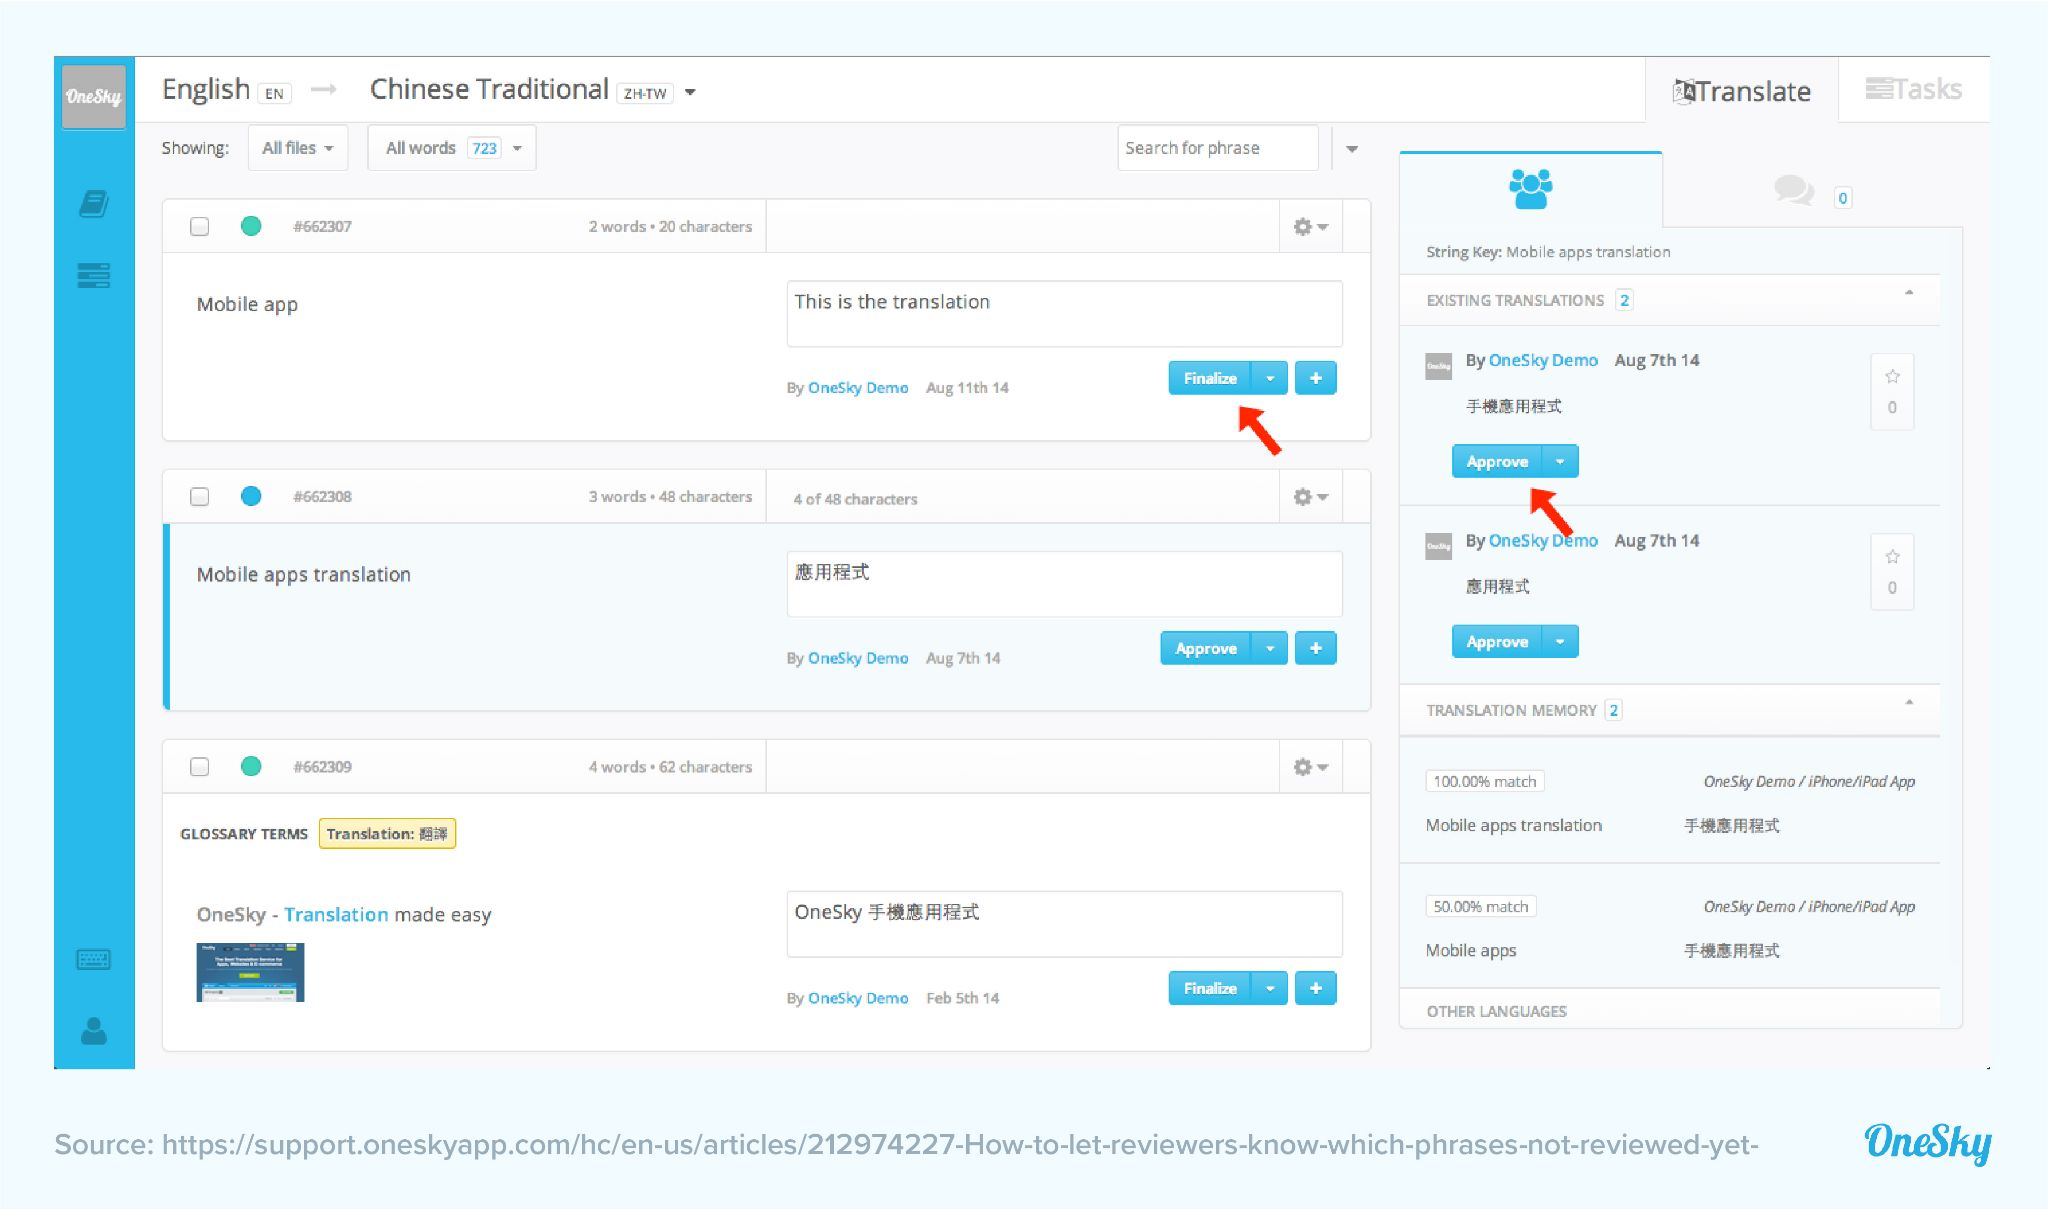
Task: Click the Search for phrase field
Action: click(x=1217, y=148)
